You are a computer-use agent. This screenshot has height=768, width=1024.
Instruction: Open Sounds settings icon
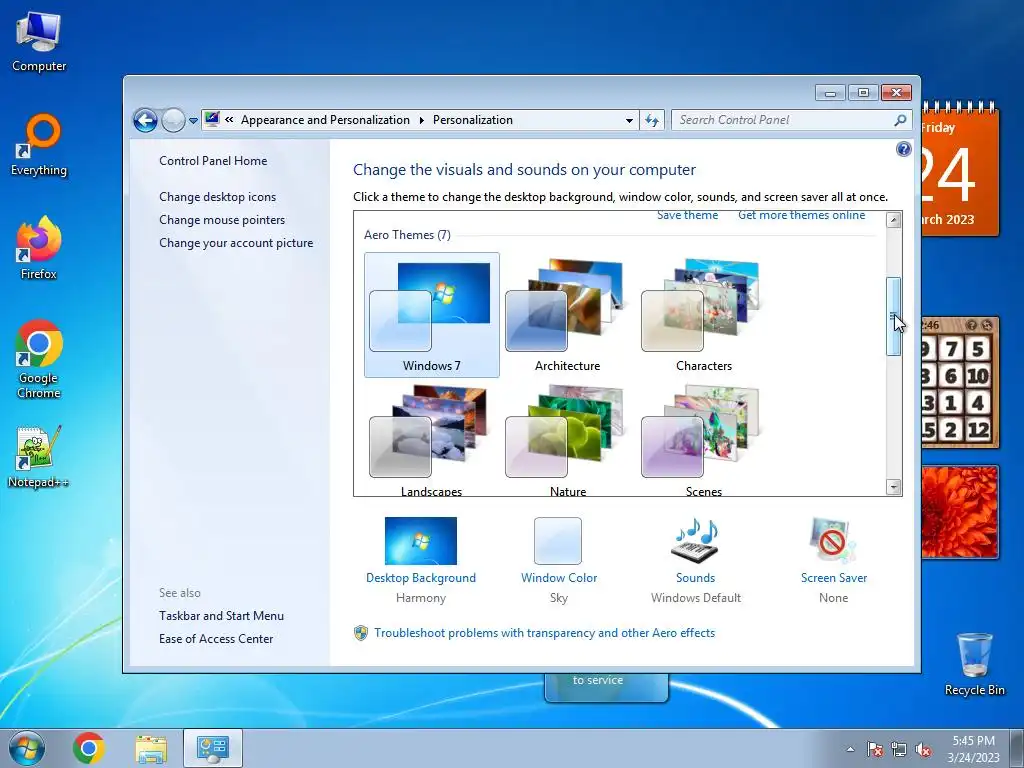coord(695,541)
